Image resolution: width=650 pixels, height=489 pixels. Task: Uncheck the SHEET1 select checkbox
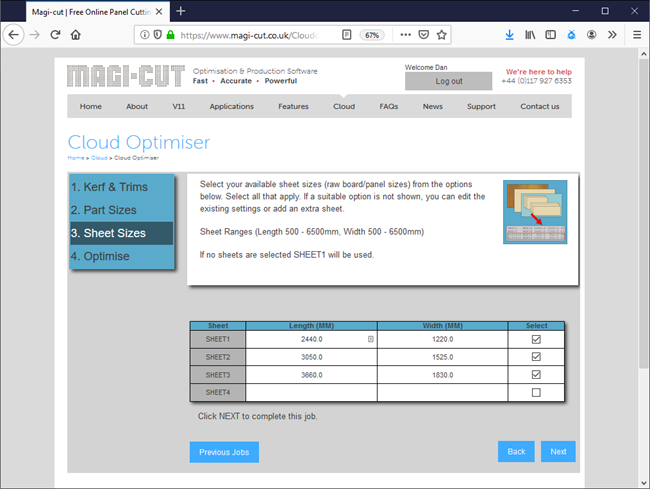pos(536,340)
